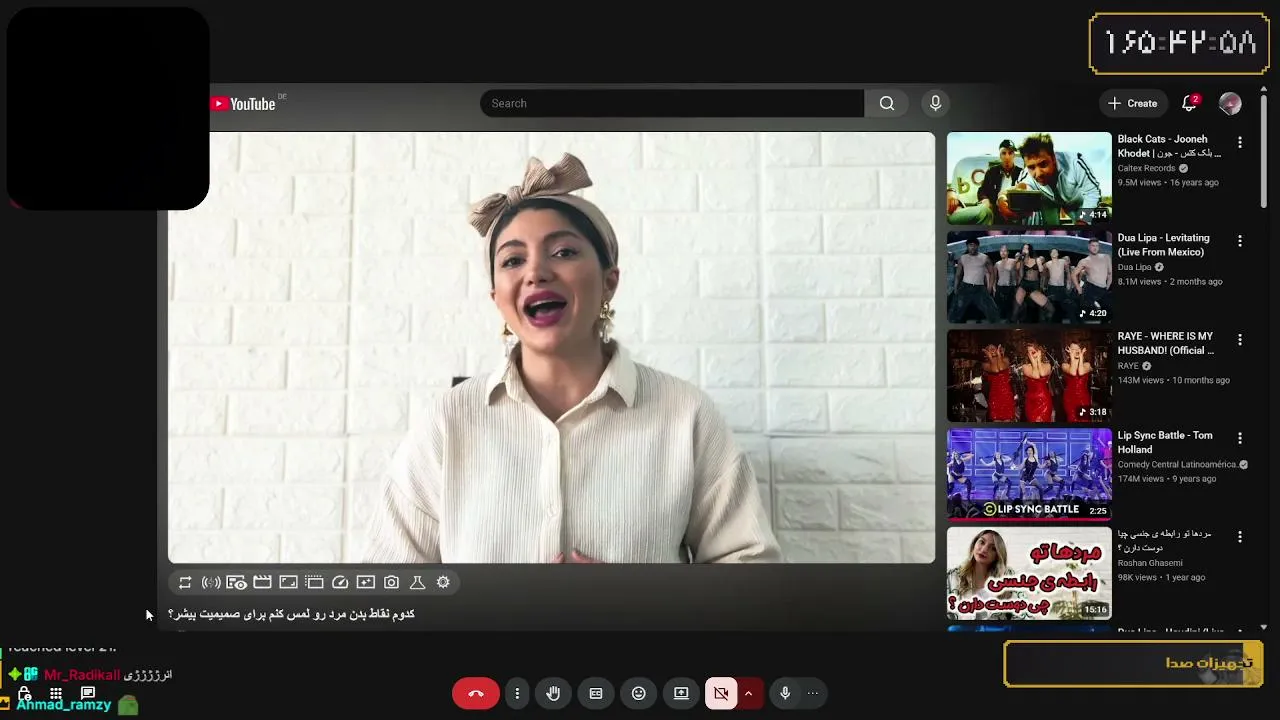1280x720 pixels.
Task: Click the lock icon at bottom left
Action: coord(25,693)
